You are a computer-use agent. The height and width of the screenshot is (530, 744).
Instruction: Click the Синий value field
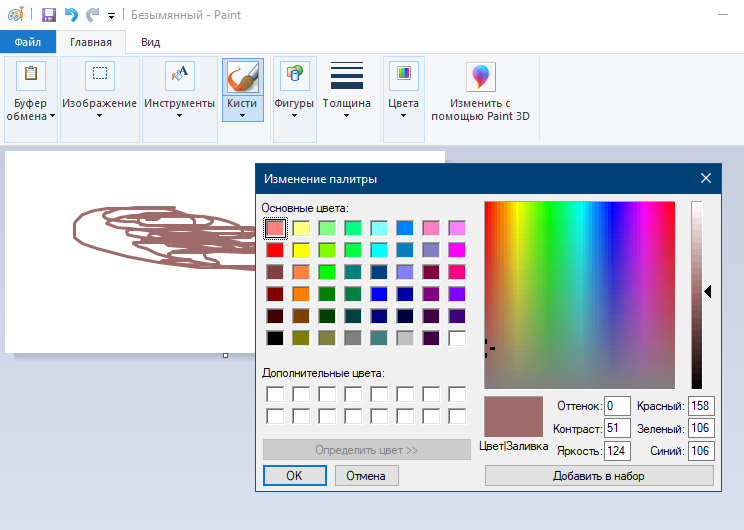click(701, 450)
